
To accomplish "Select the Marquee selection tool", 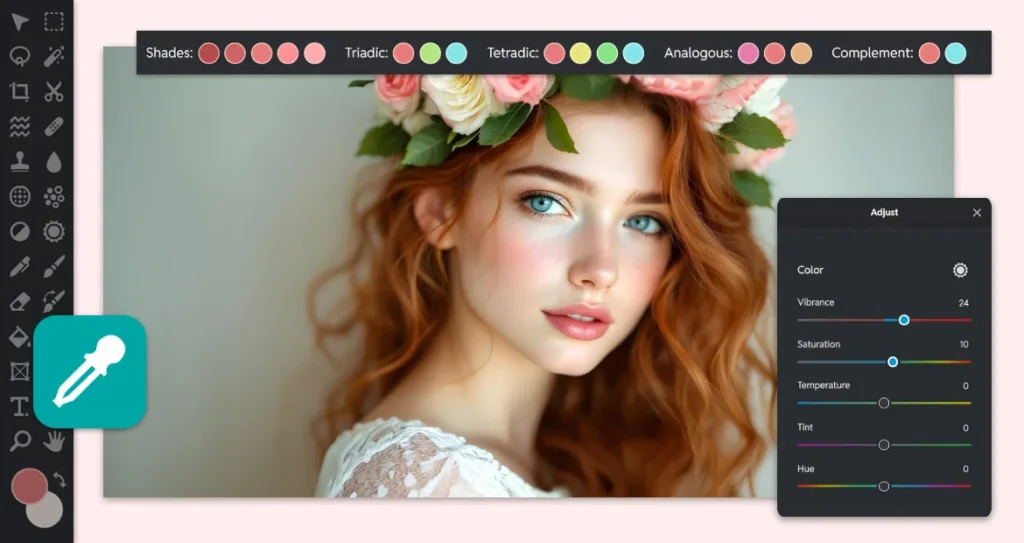I will (x=54, y=22).
